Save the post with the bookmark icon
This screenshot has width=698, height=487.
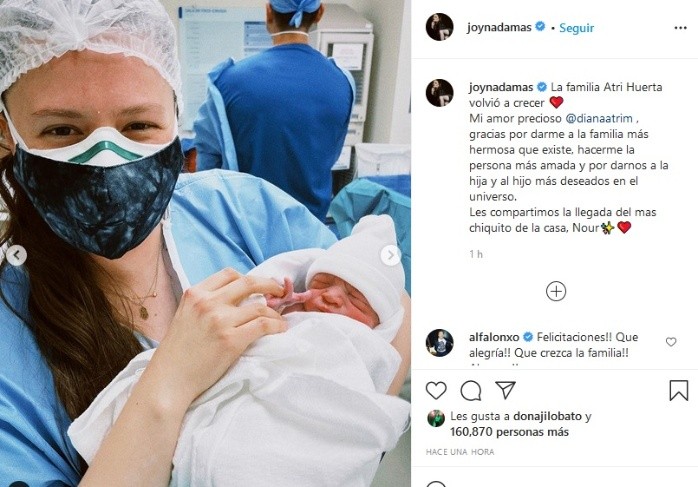pyautogui.click(x=679, y=390)
